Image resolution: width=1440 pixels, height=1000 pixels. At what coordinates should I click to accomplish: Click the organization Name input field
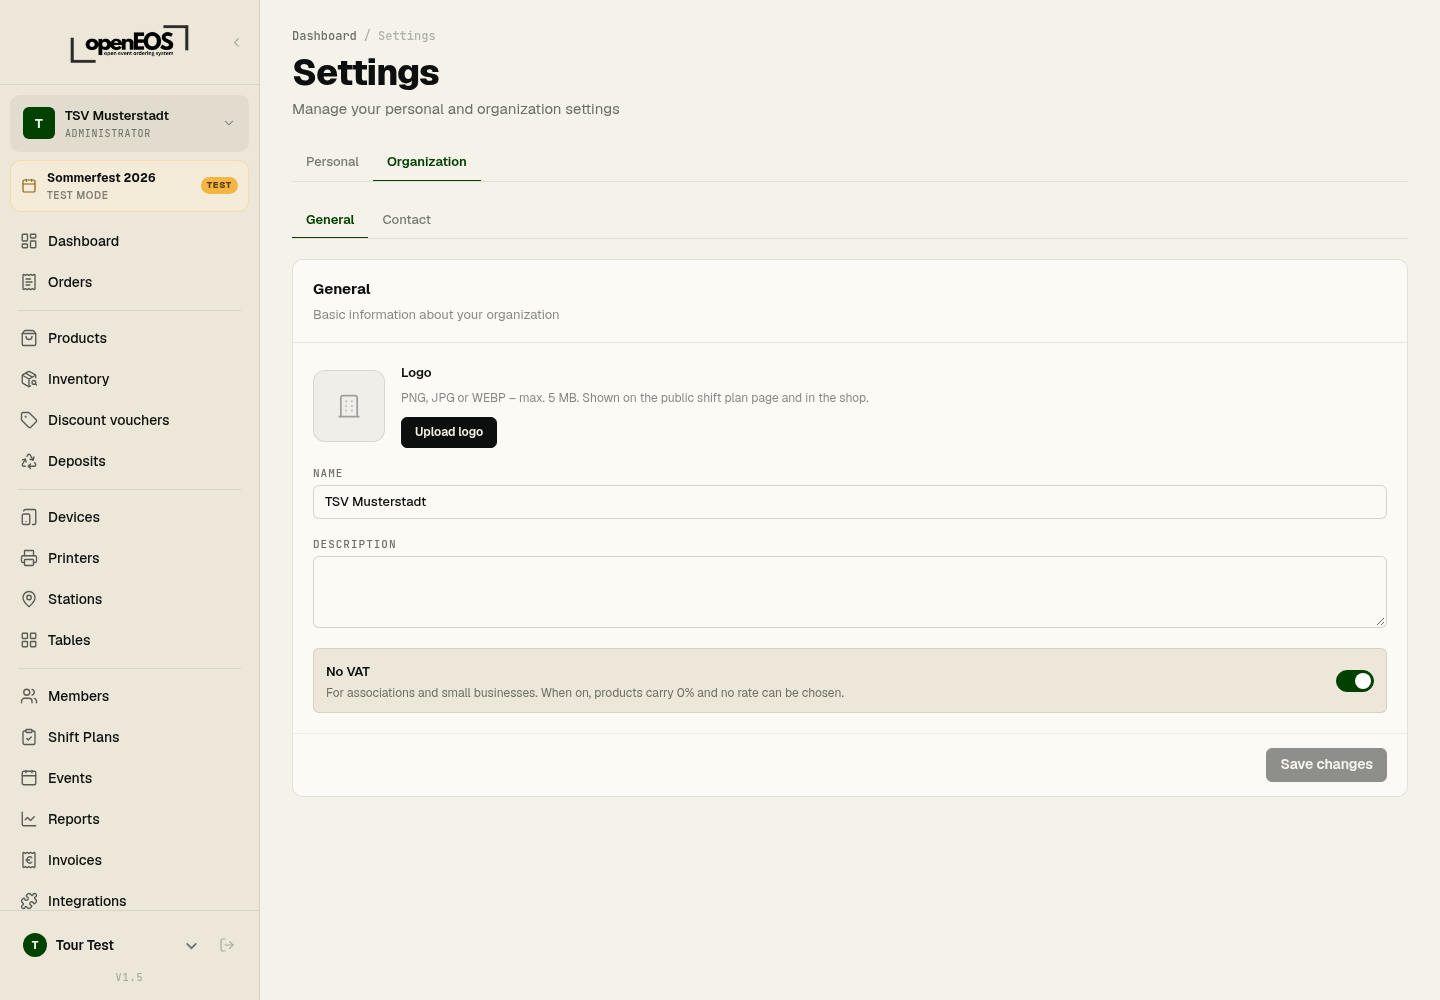pos(850,502)
